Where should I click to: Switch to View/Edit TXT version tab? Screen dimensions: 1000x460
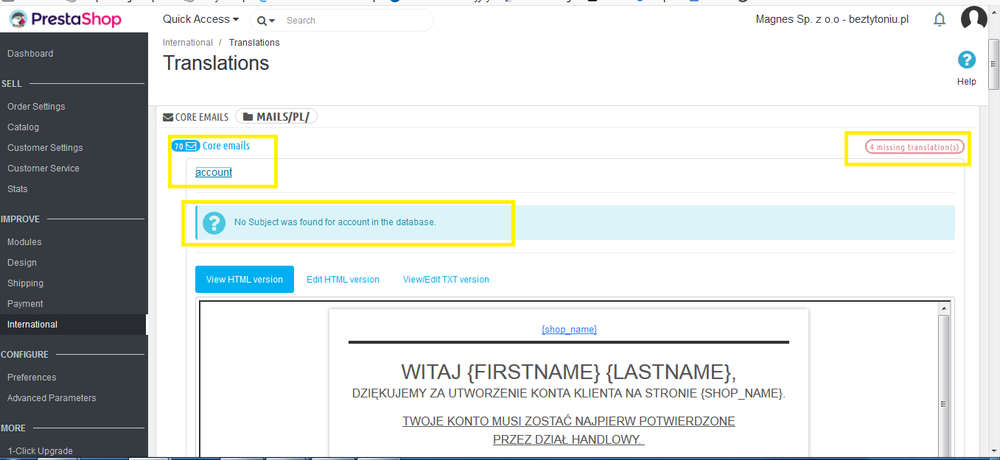tap(446, 279)
